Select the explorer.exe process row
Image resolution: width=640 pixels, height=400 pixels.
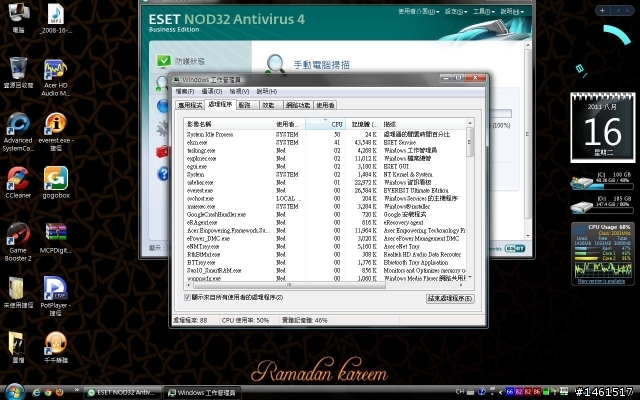click(x=325, y=158)
